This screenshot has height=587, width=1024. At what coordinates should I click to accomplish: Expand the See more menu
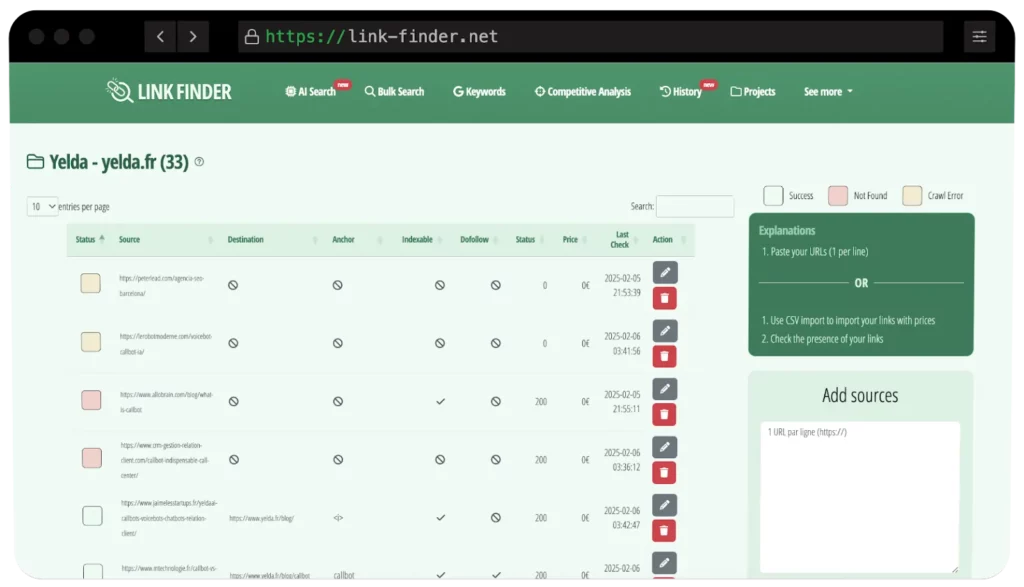click(x=827, y=91)
